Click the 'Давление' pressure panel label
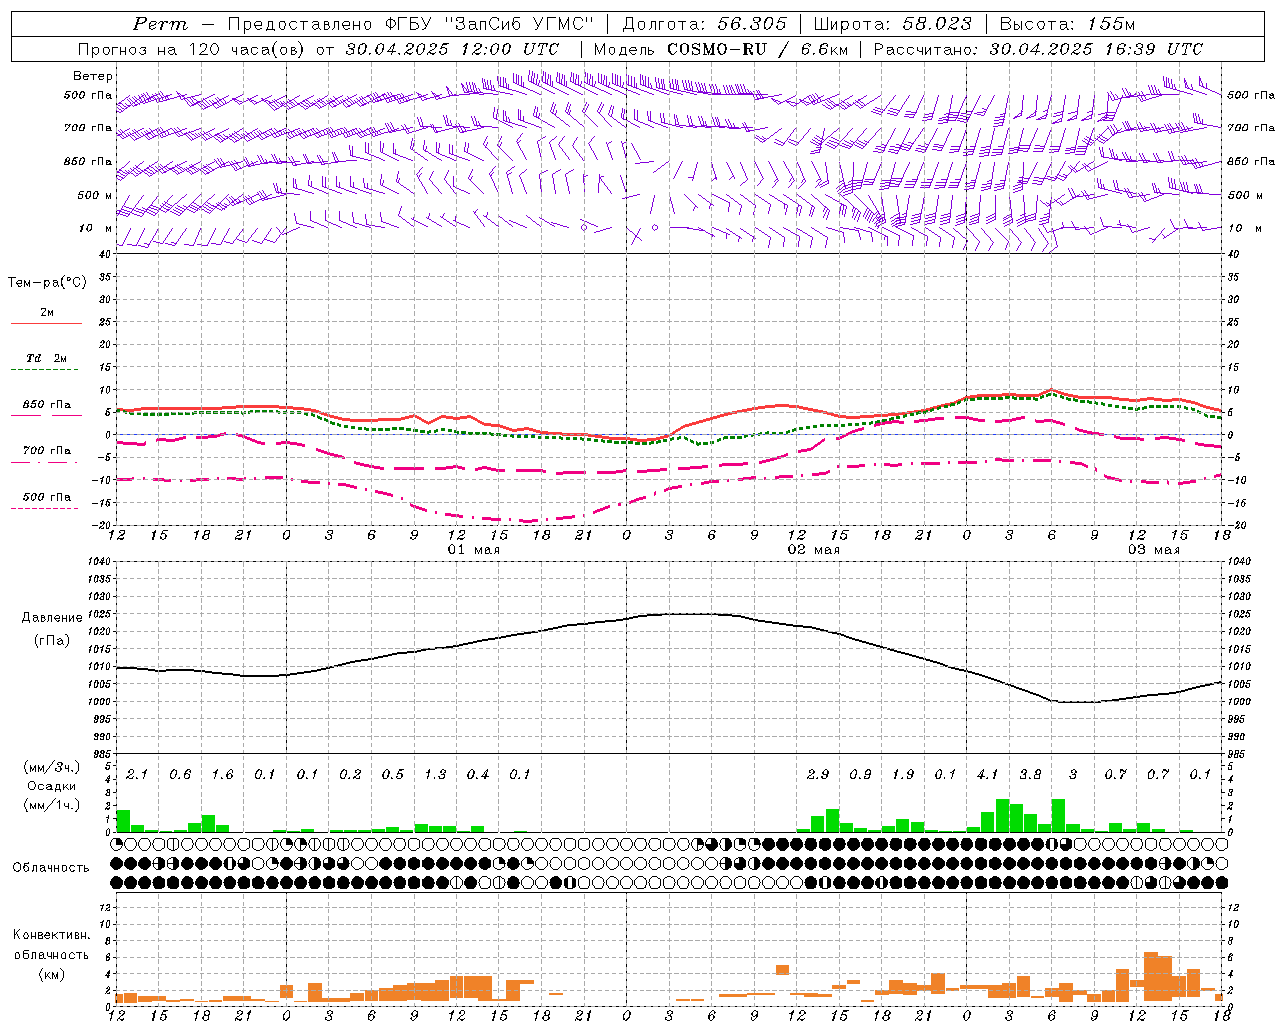Image resolution: width=1280 pixels, height=1024 pixels. click(52, 618)
